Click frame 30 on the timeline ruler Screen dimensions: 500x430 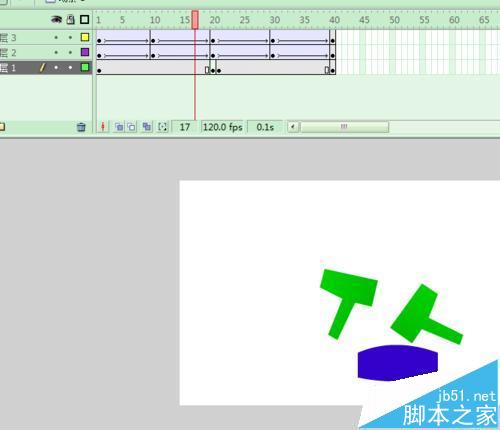(x=275, y=20)
